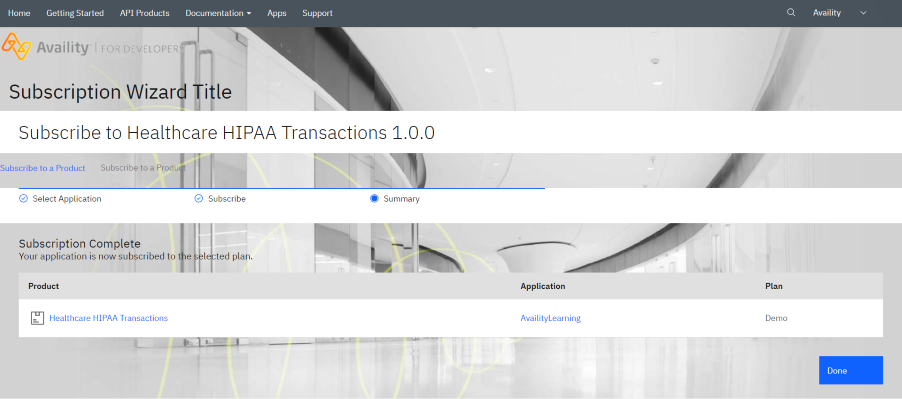Open Getting Started page

click(75, 13)
